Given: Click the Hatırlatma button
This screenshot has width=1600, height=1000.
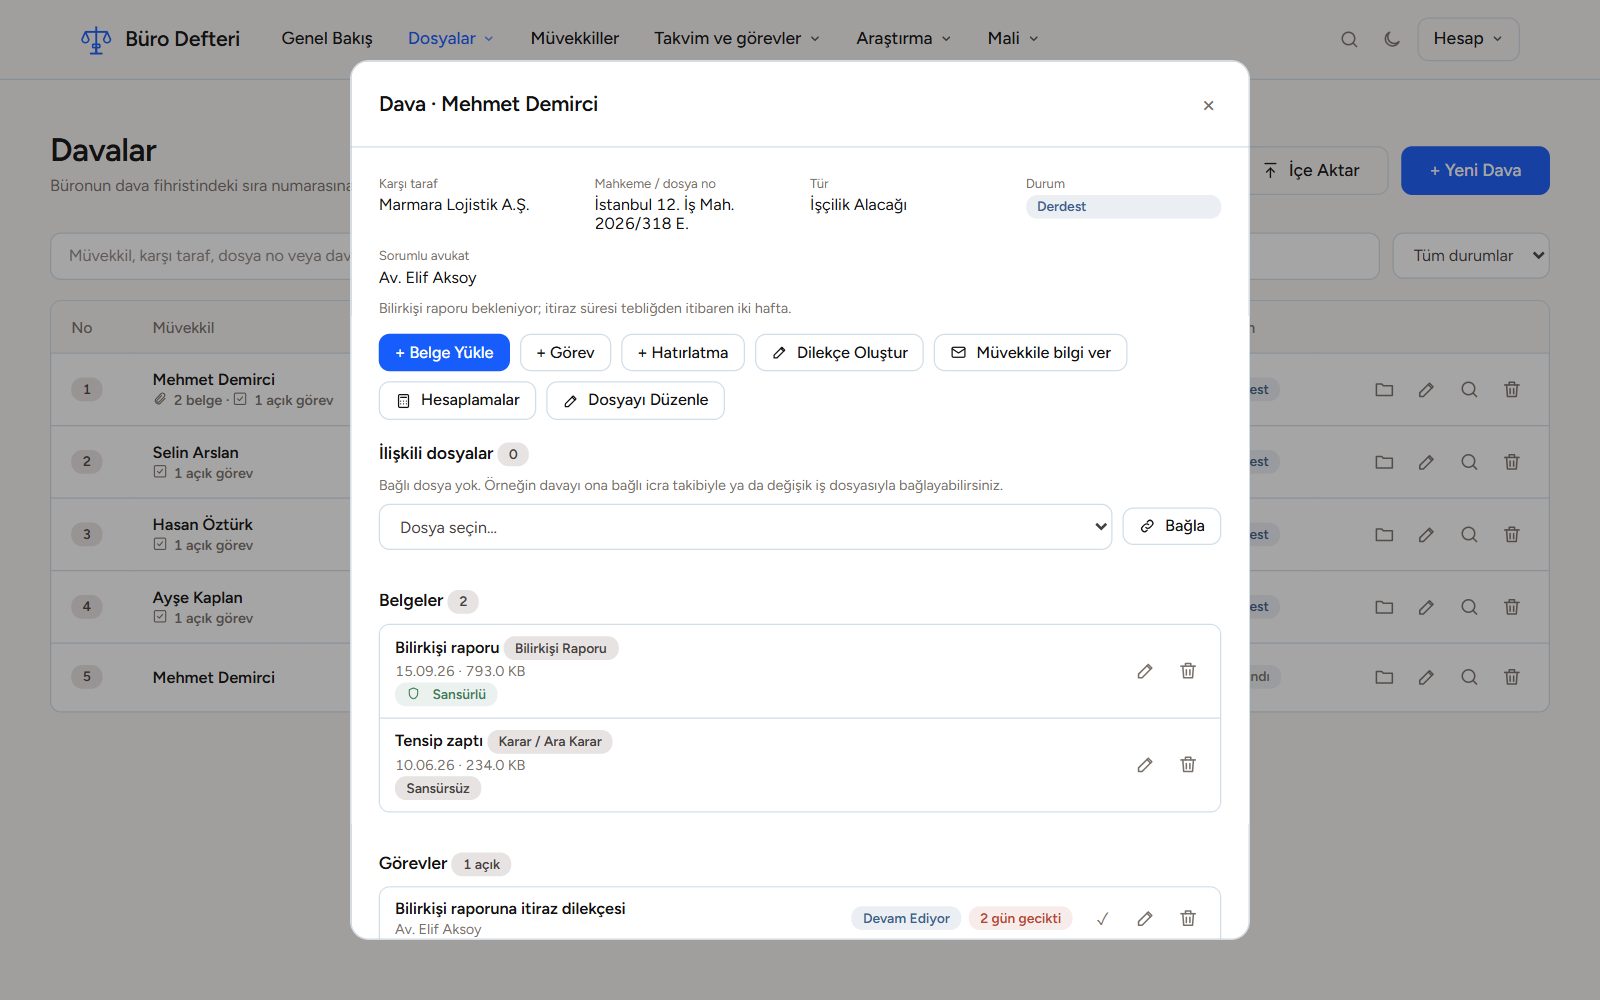Looking at the screenshot, I should (683, 353).
